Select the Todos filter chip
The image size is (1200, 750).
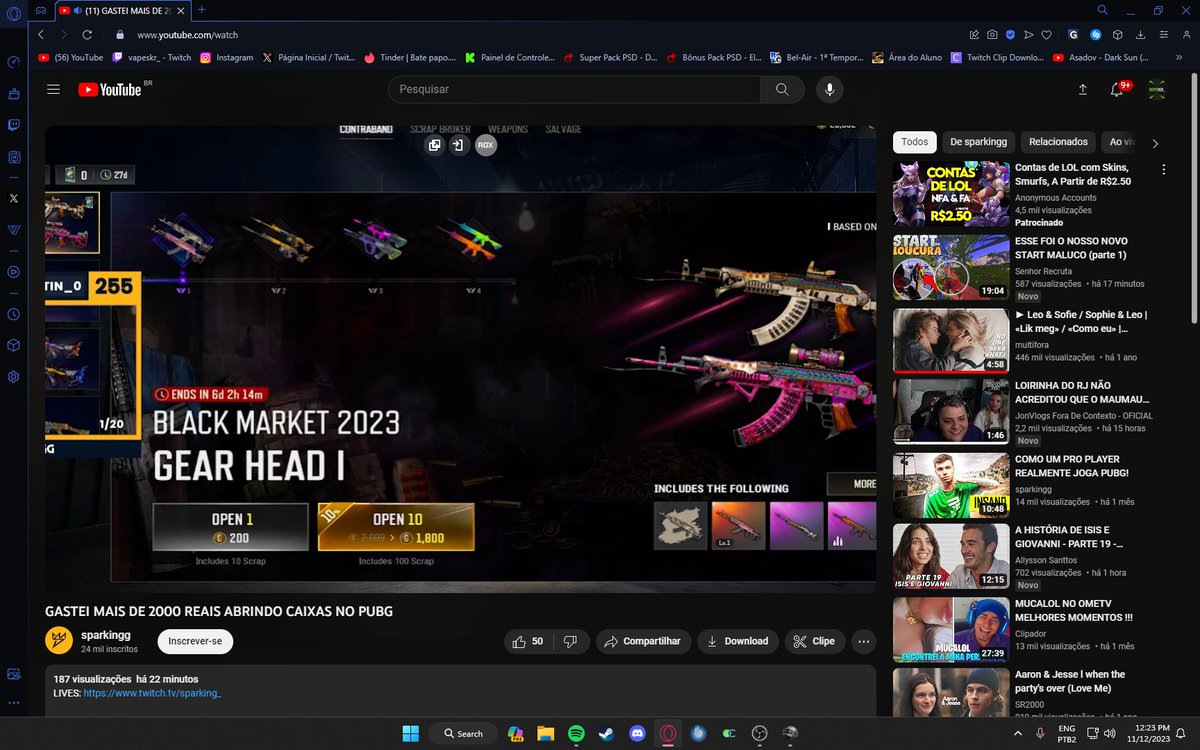pos(915,142)
